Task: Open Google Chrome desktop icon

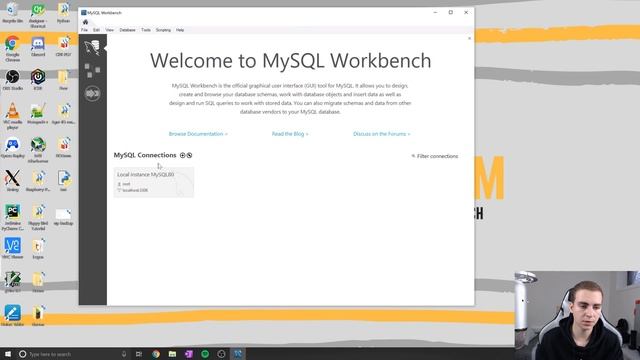Action: [12, 48]
